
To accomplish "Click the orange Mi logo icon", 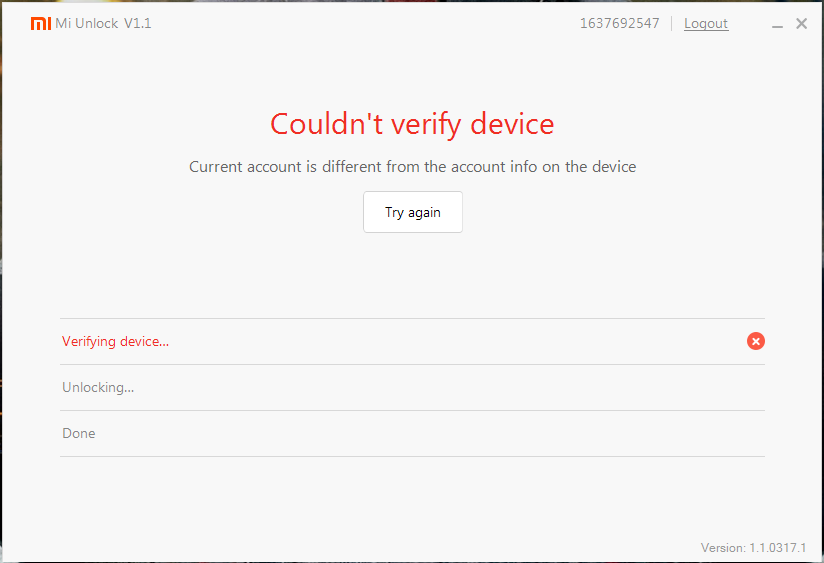I will tap(40, 24).
